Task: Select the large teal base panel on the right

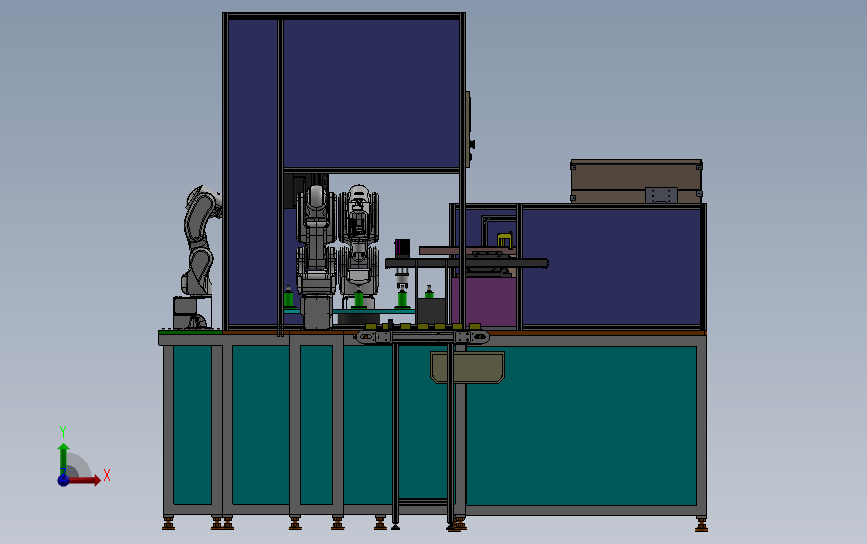Action: (x=581, y=426)
